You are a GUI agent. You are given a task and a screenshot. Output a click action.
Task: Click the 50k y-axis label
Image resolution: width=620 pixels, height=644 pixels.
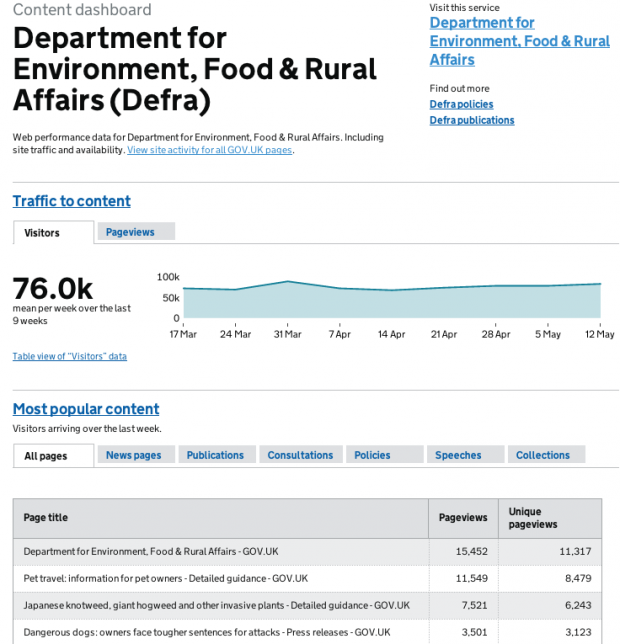[171, 298]
